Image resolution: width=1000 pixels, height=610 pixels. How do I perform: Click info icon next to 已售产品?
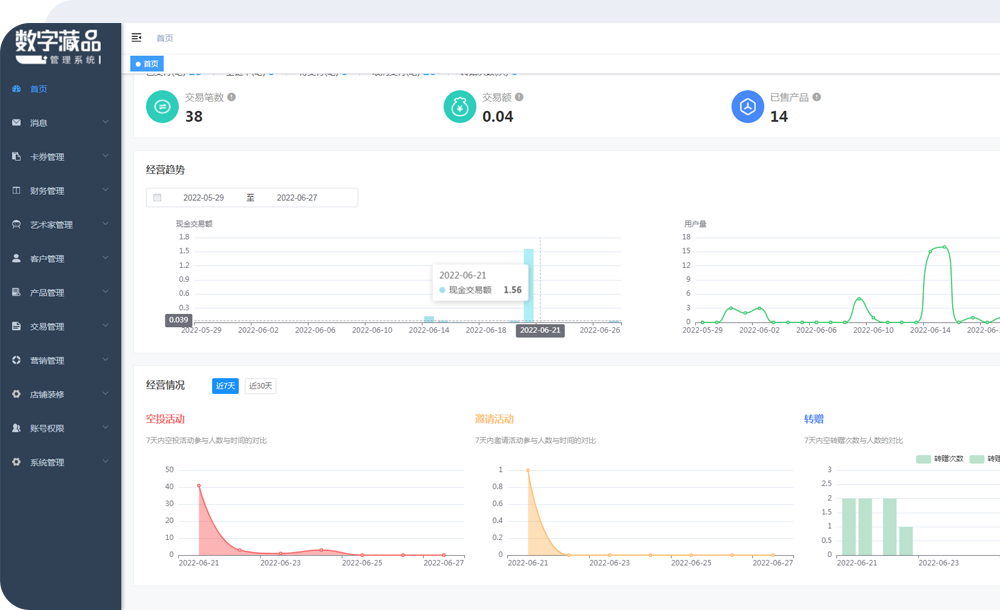click(816, 97)
